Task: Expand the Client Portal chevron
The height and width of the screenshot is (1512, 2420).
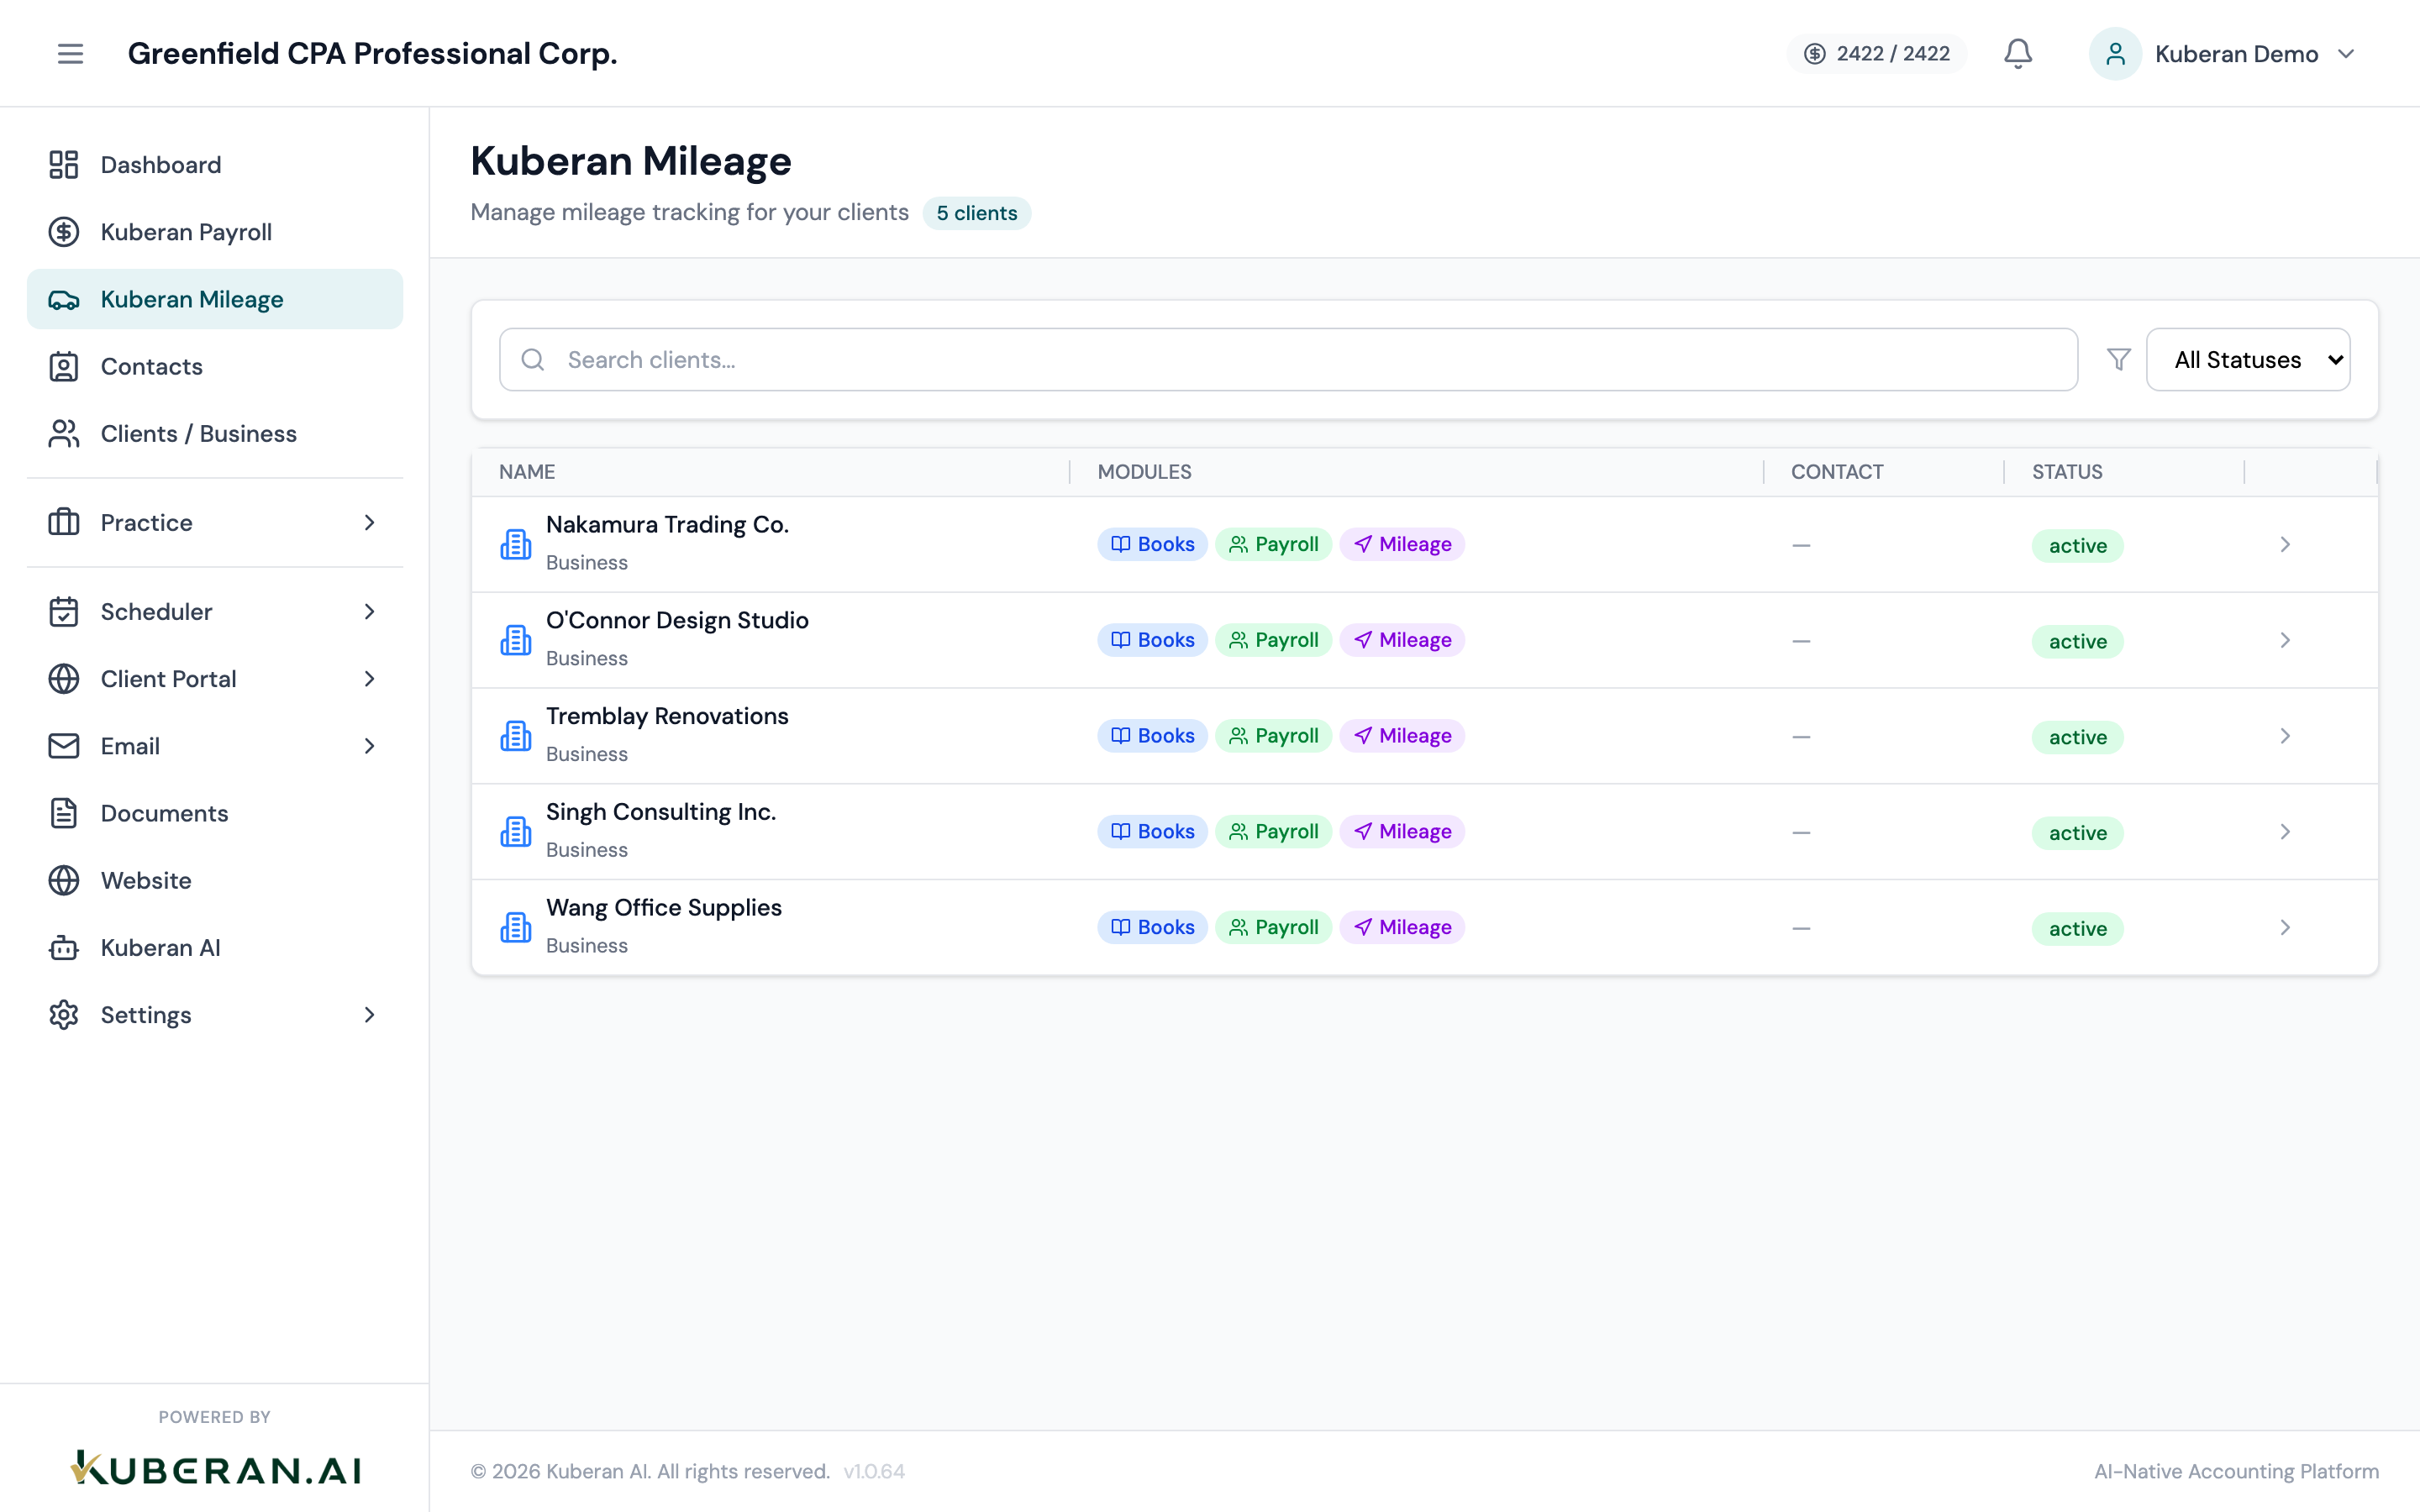Action: (x=369, y=679)
